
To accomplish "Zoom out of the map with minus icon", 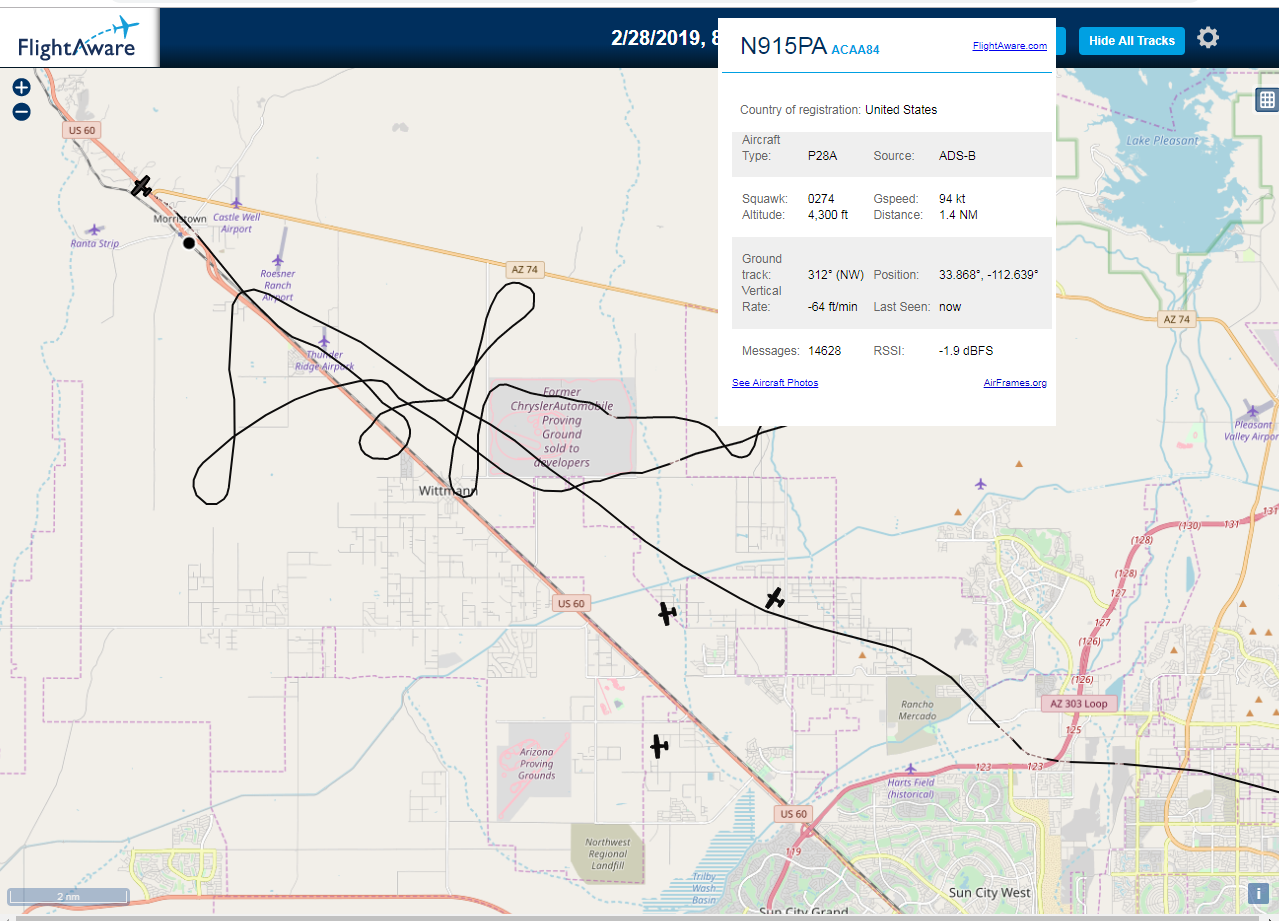I will [x=22, y=112].
